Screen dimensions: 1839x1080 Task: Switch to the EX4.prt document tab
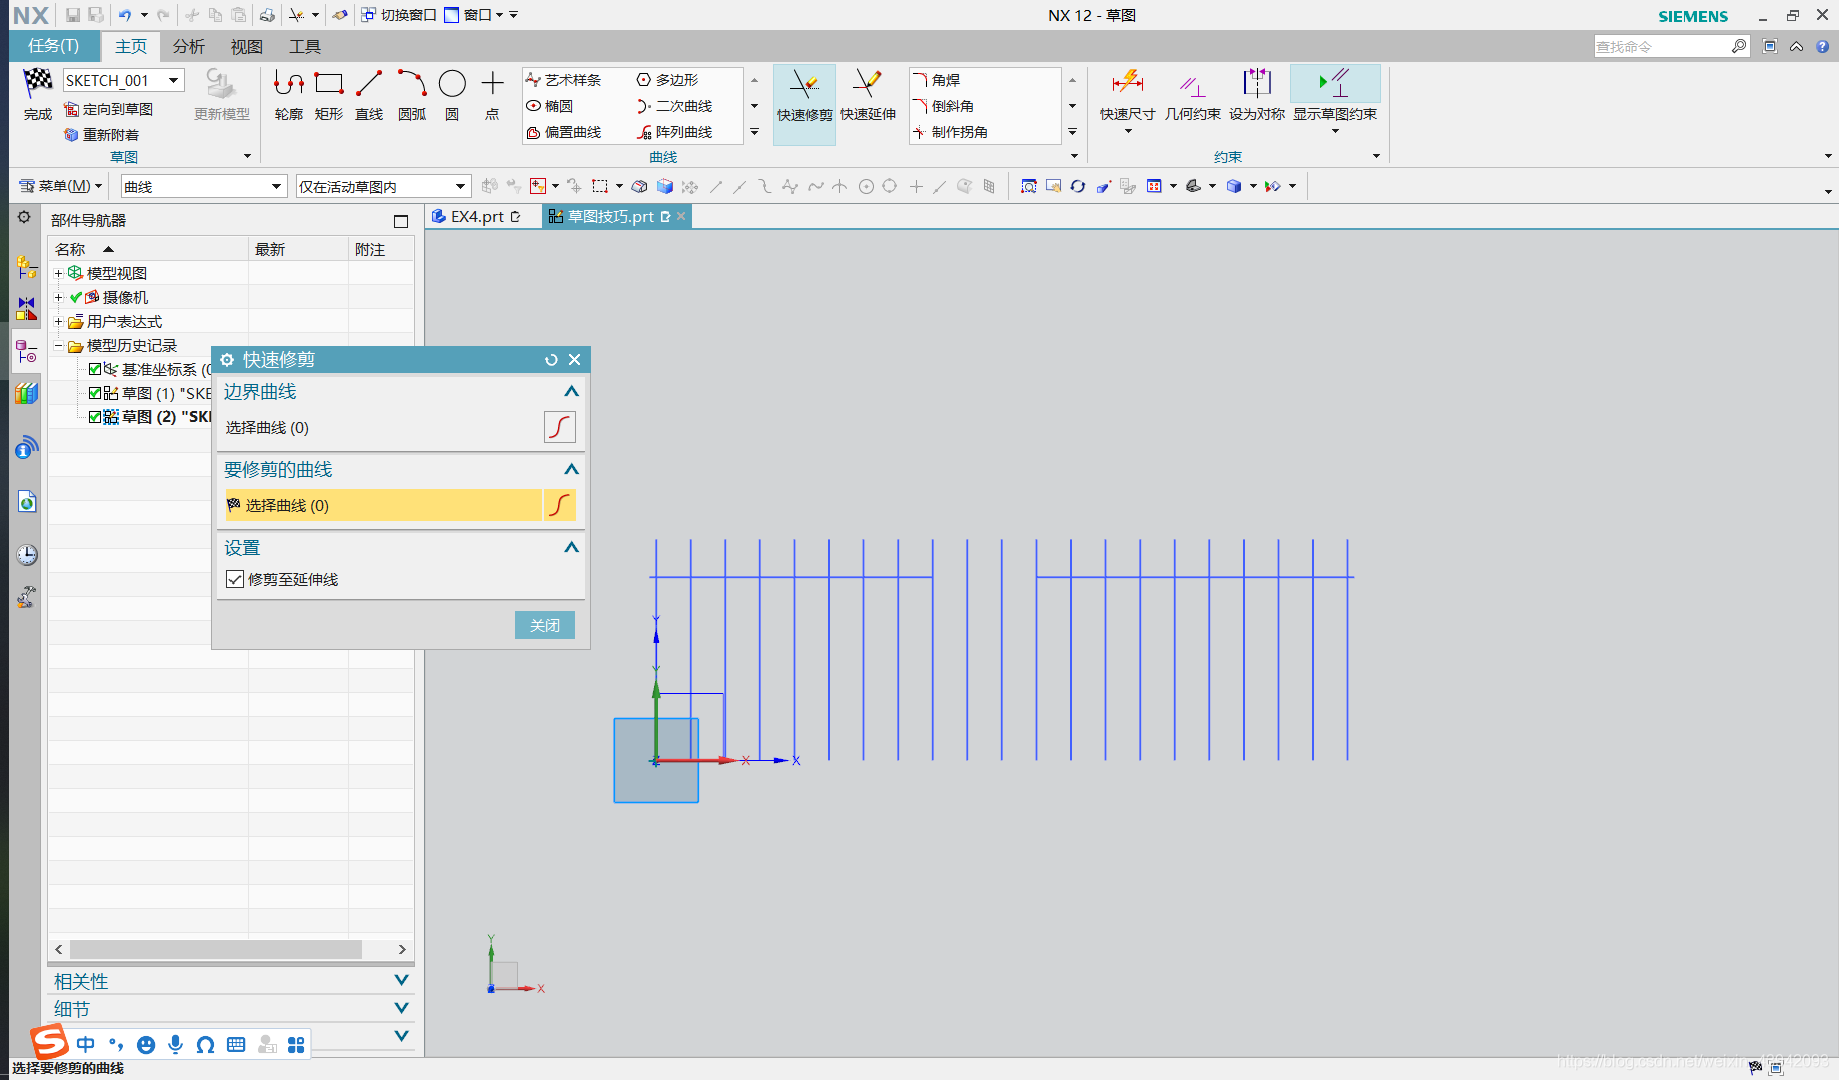point(478,216)
